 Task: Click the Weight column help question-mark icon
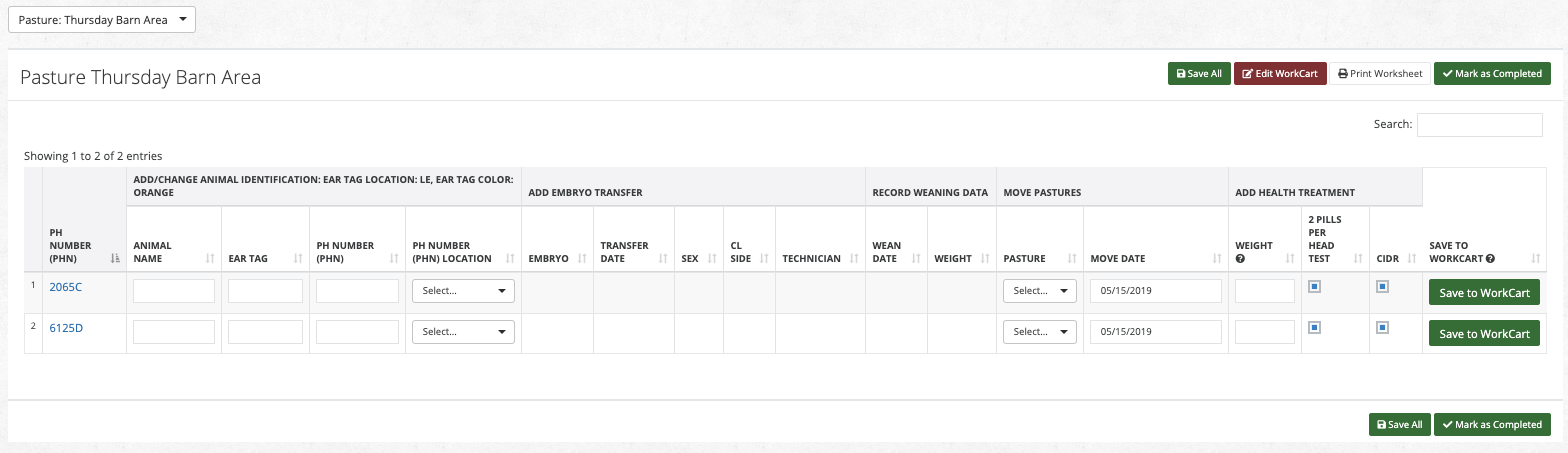1240,259
